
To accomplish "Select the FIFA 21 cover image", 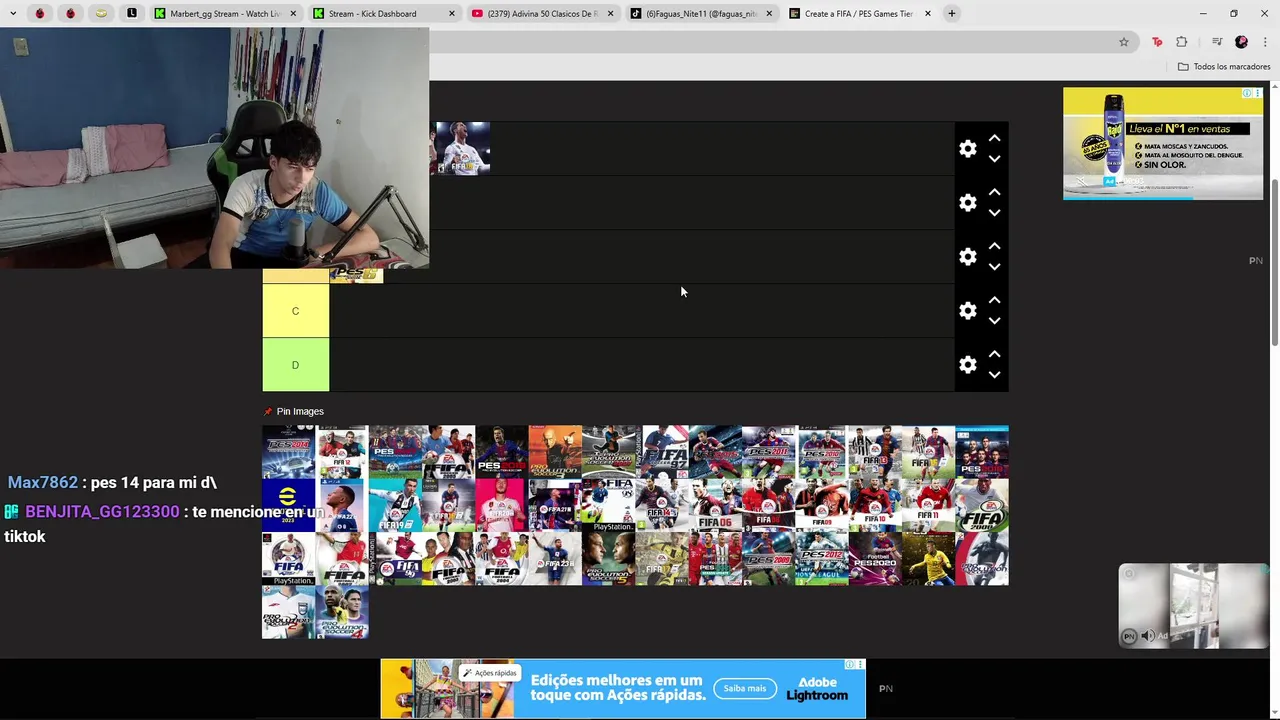I will pos(555,505).
